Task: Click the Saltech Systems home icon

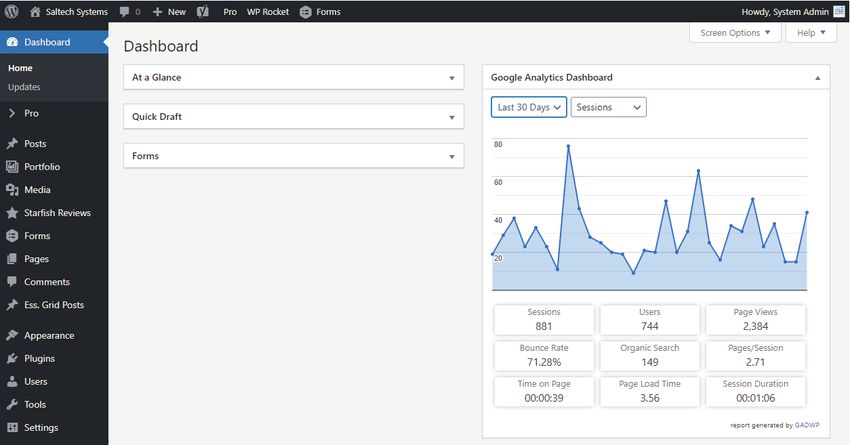Action: click(35, 11)
